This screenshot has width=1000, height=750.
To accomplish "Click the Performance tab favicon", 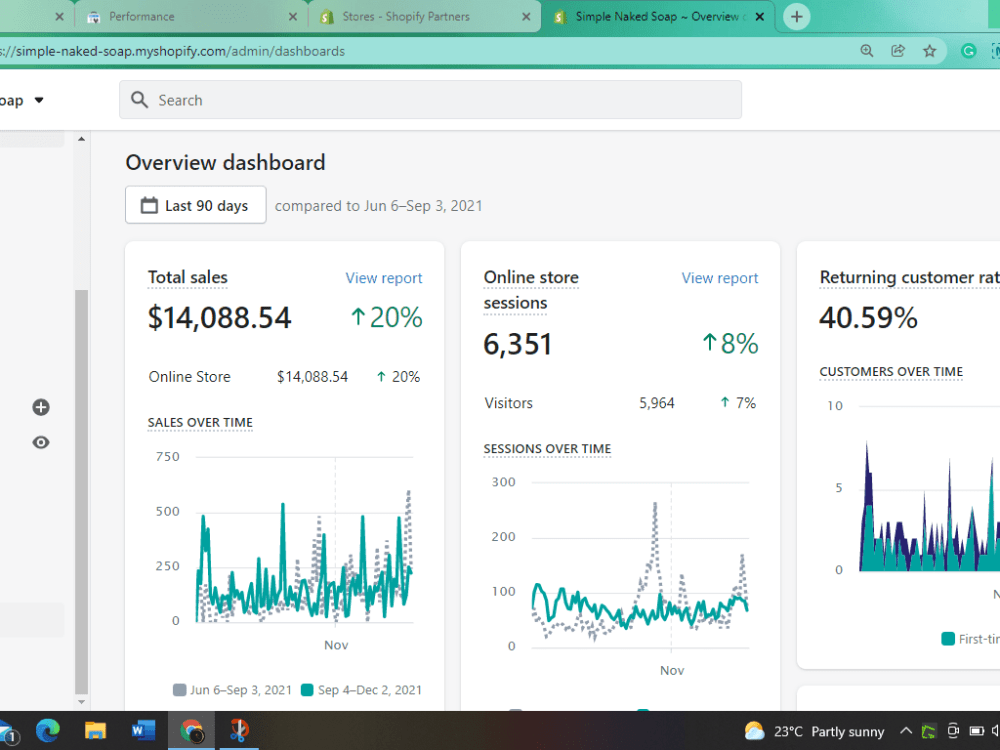I will [x=93, y=17].
